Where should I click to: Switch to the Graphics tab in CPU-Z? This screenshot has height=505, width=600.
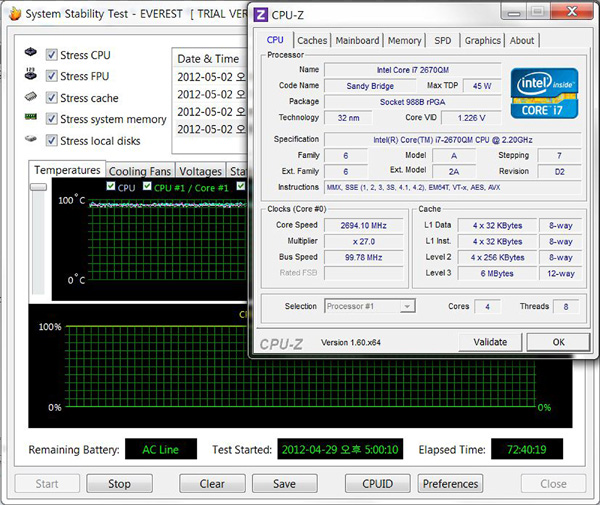[483, 40]
